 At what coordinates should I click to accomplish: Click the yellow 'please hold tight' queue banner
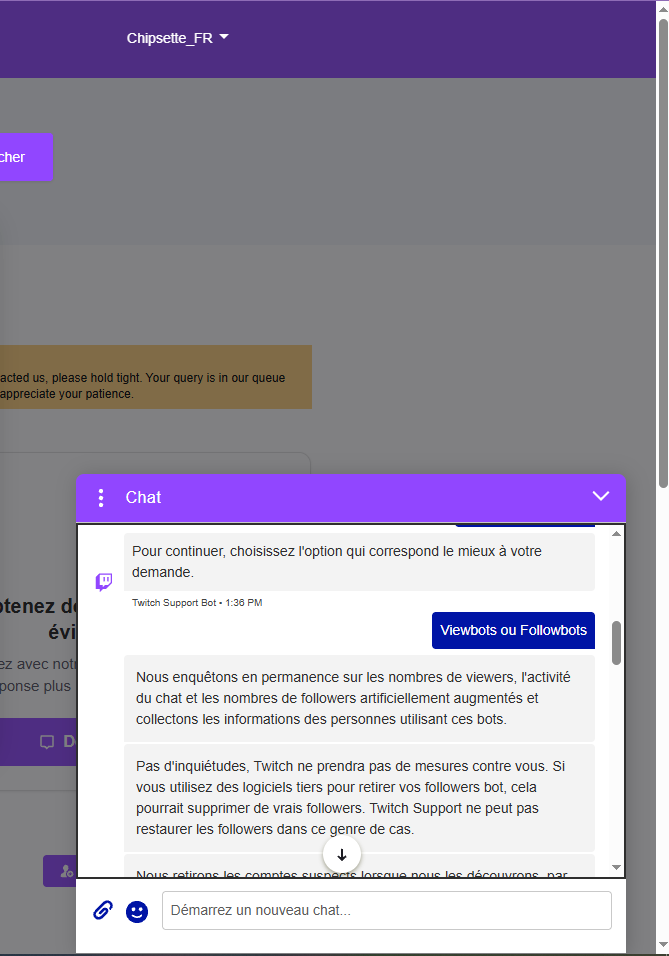click(156, 377)
